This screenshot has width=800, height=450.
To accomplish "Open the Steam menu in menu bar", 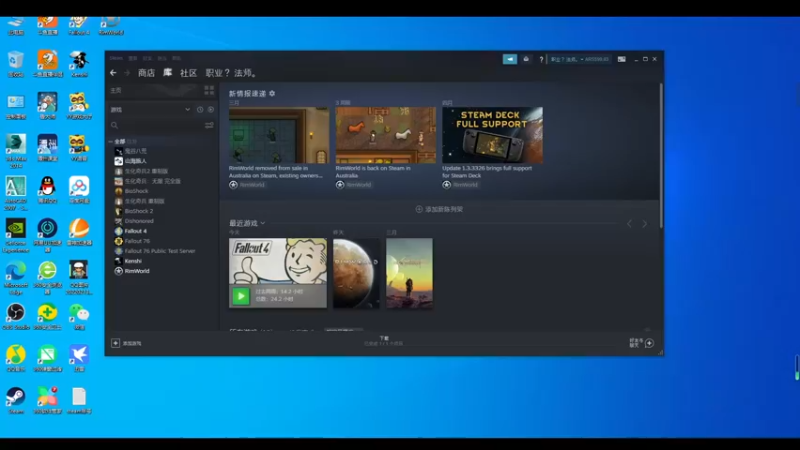I will pos(116,58).
